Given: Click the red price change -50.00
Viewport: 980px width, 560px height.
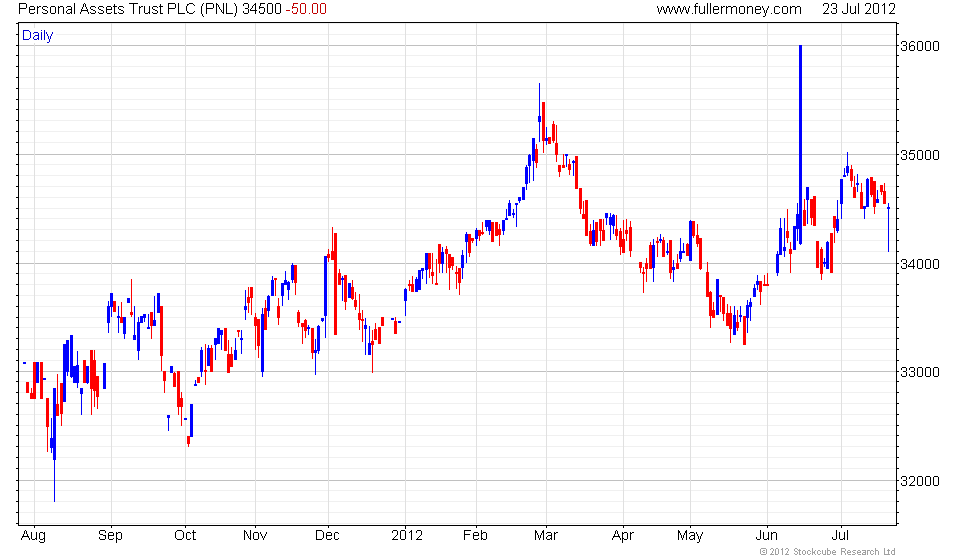Looking at the screenshot, I should 306,9.
